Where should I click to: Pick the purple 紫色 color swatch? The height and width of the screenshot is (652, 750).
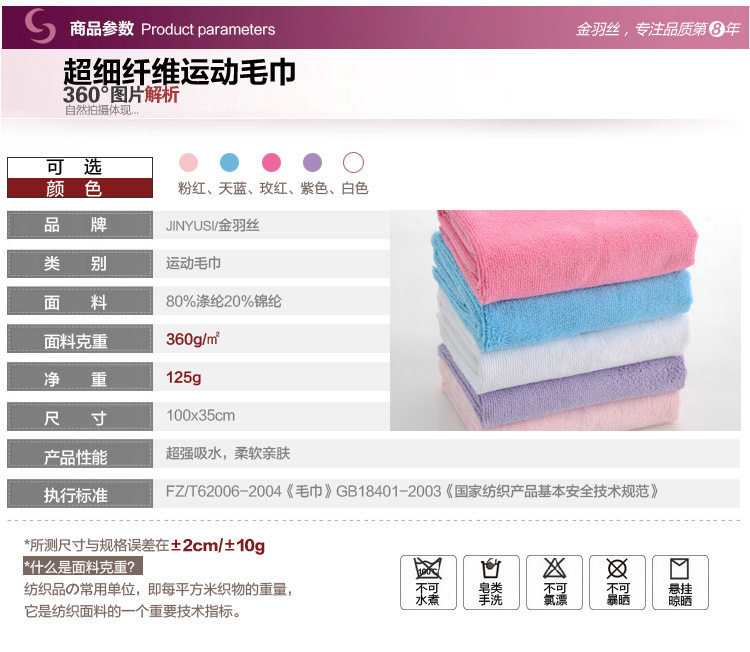[312, 163]
